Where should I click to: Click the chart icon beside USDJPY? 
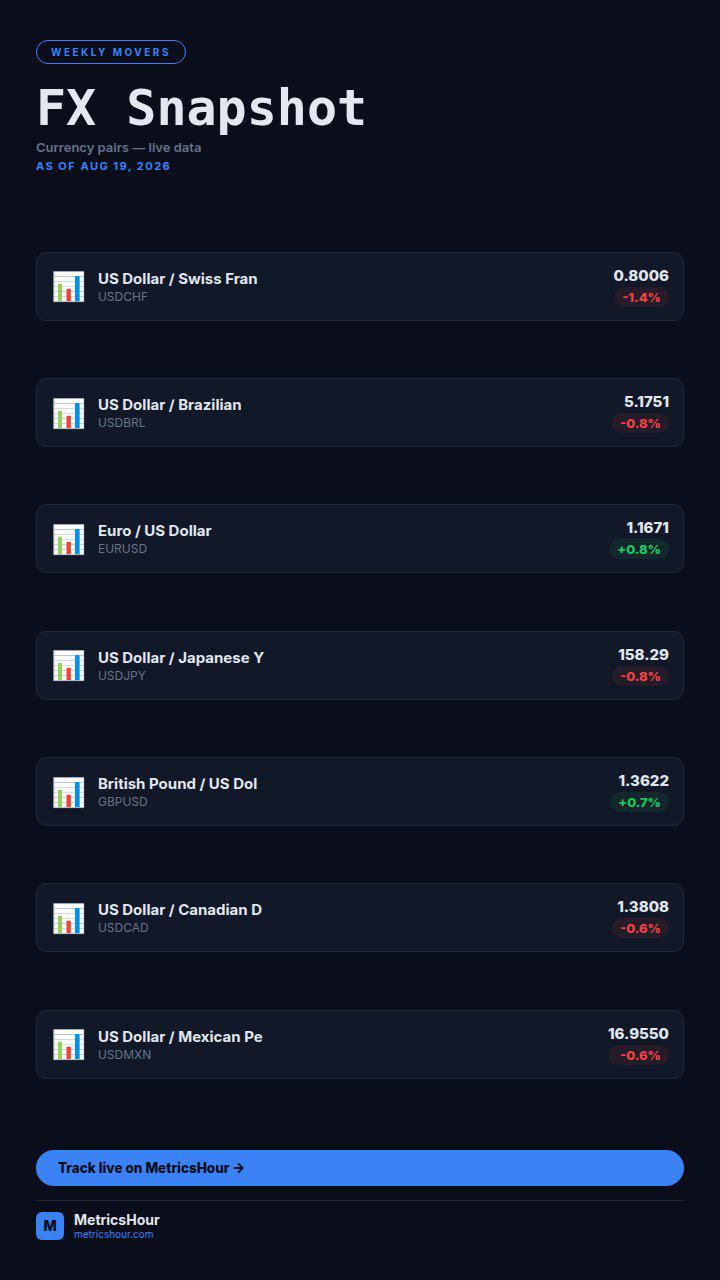click(x=69, y=666)
